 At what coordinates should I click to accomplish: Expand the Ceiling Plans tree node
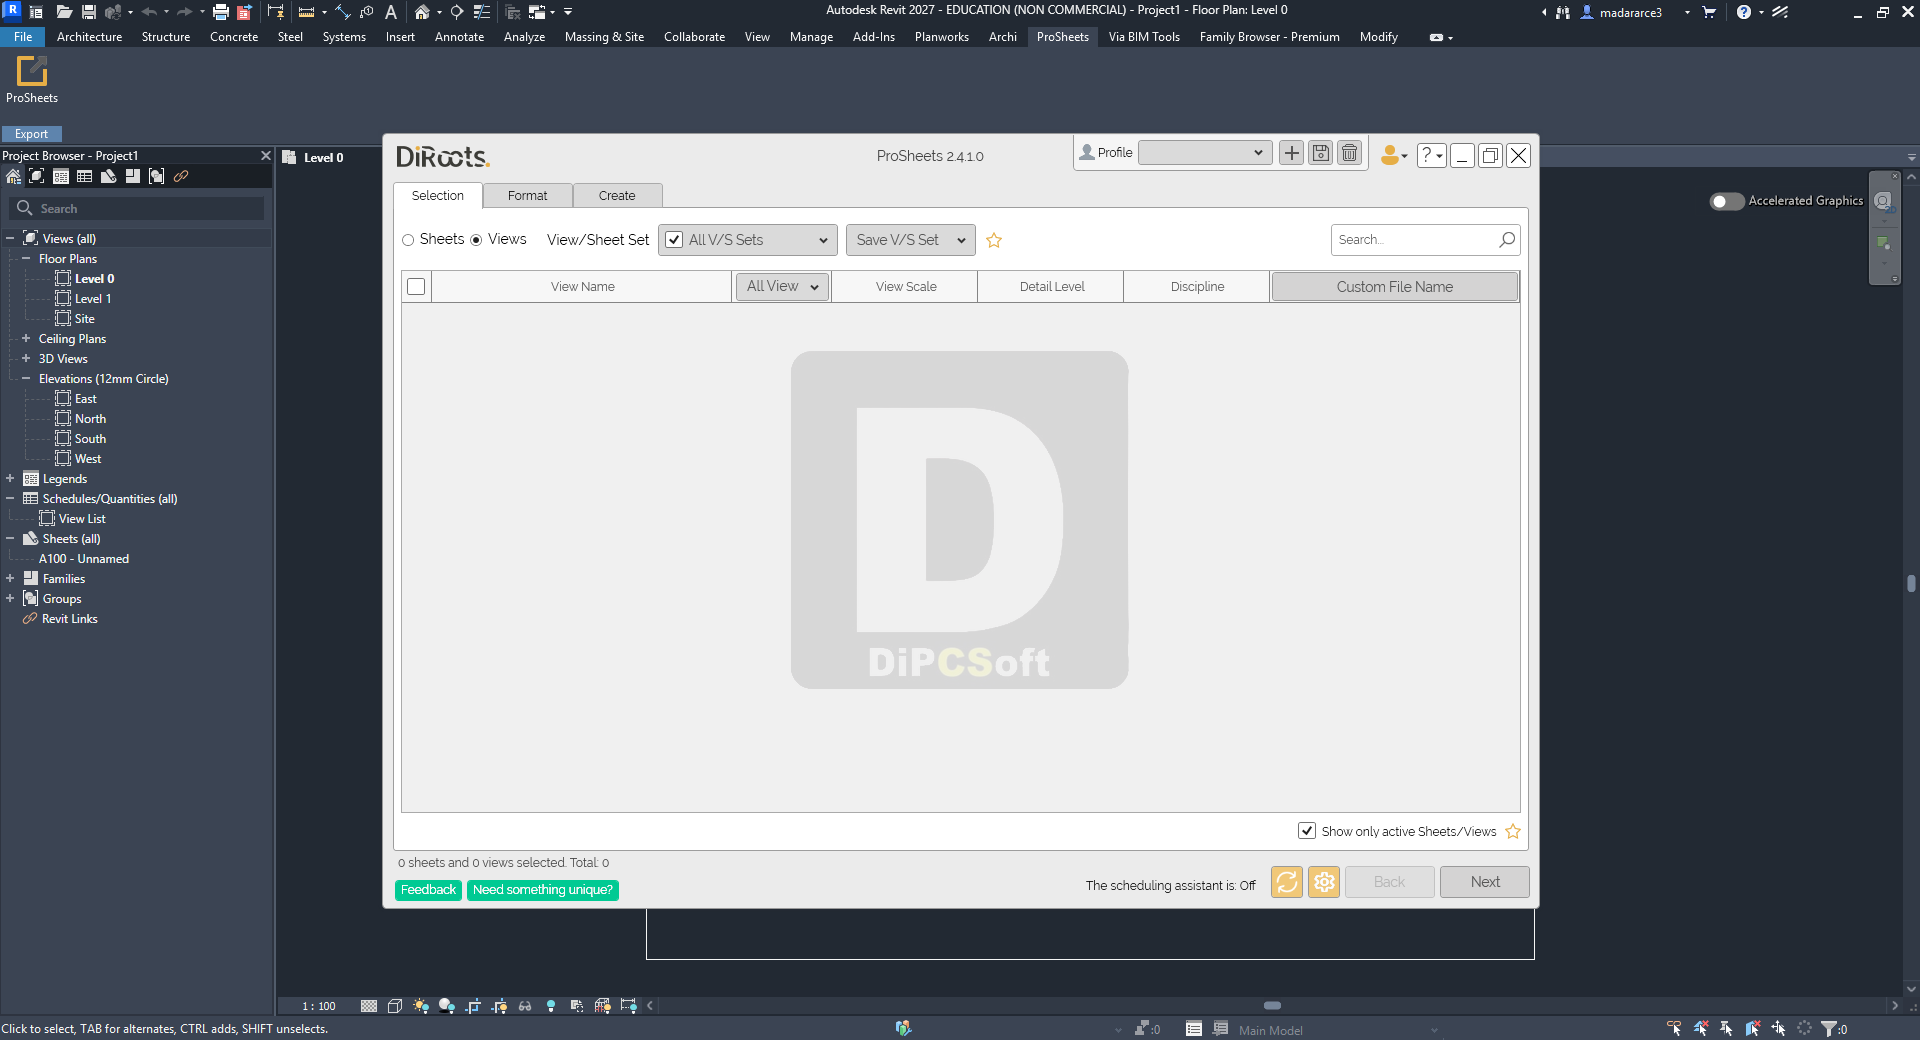click(x=26, y=339)
